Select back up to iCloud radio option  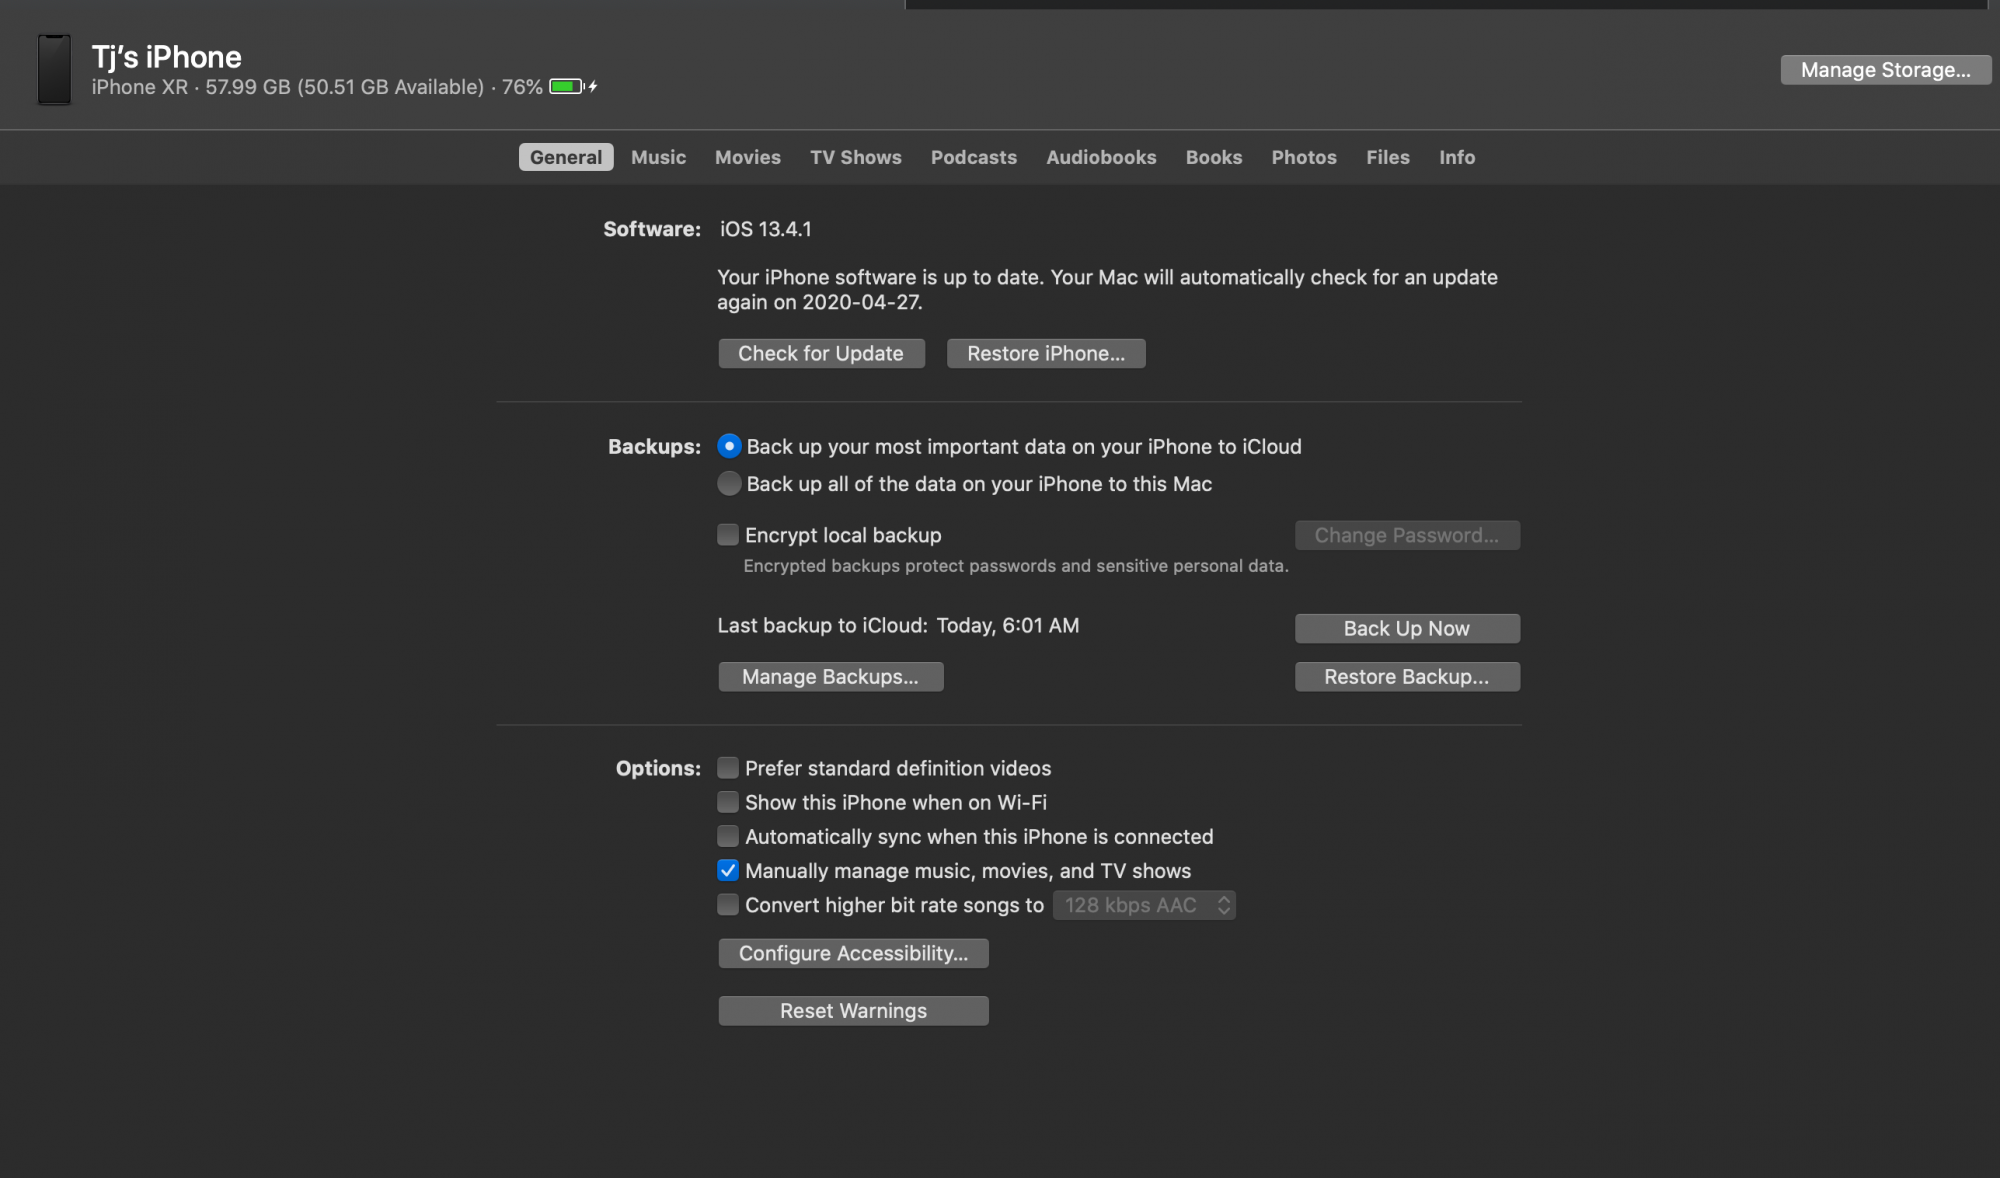(x=729, y=446)
